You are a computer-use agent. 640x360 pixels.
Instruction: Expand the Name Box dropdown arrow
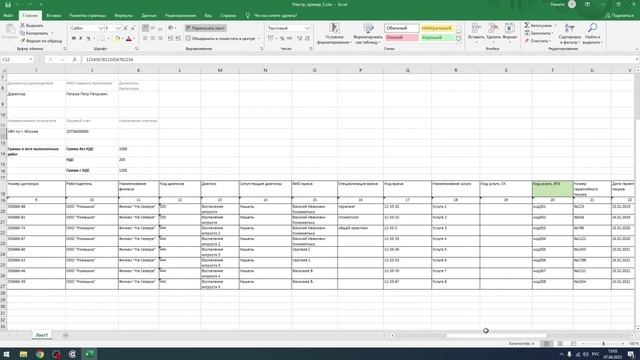pyautogui.click(x=31, y=60)
